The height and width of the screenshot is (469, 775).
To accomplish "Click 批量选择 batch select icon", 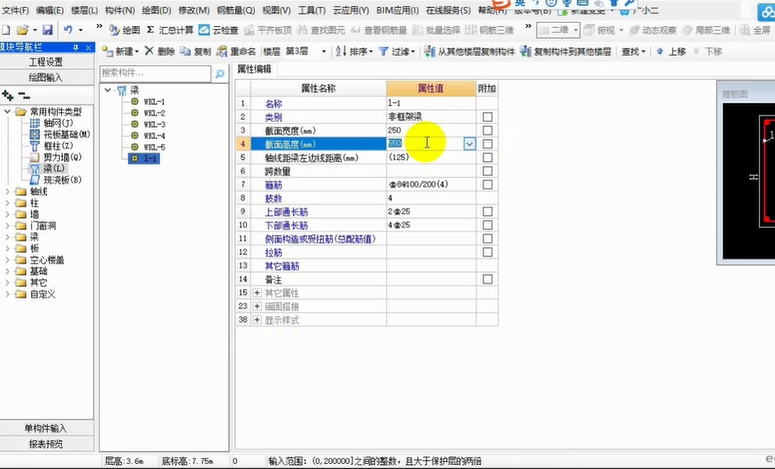I will click(418, 30).
